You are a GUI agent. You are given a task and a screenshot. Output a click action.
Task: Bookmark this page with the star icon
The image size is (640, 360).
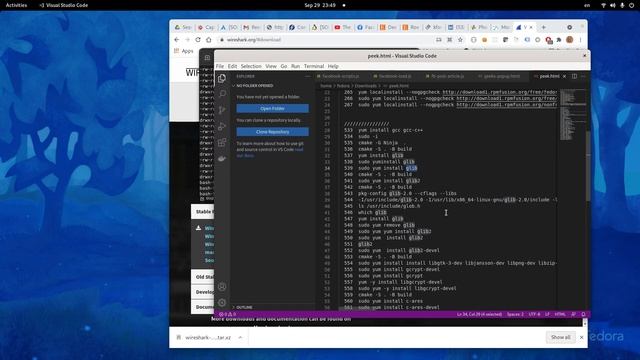460,40
